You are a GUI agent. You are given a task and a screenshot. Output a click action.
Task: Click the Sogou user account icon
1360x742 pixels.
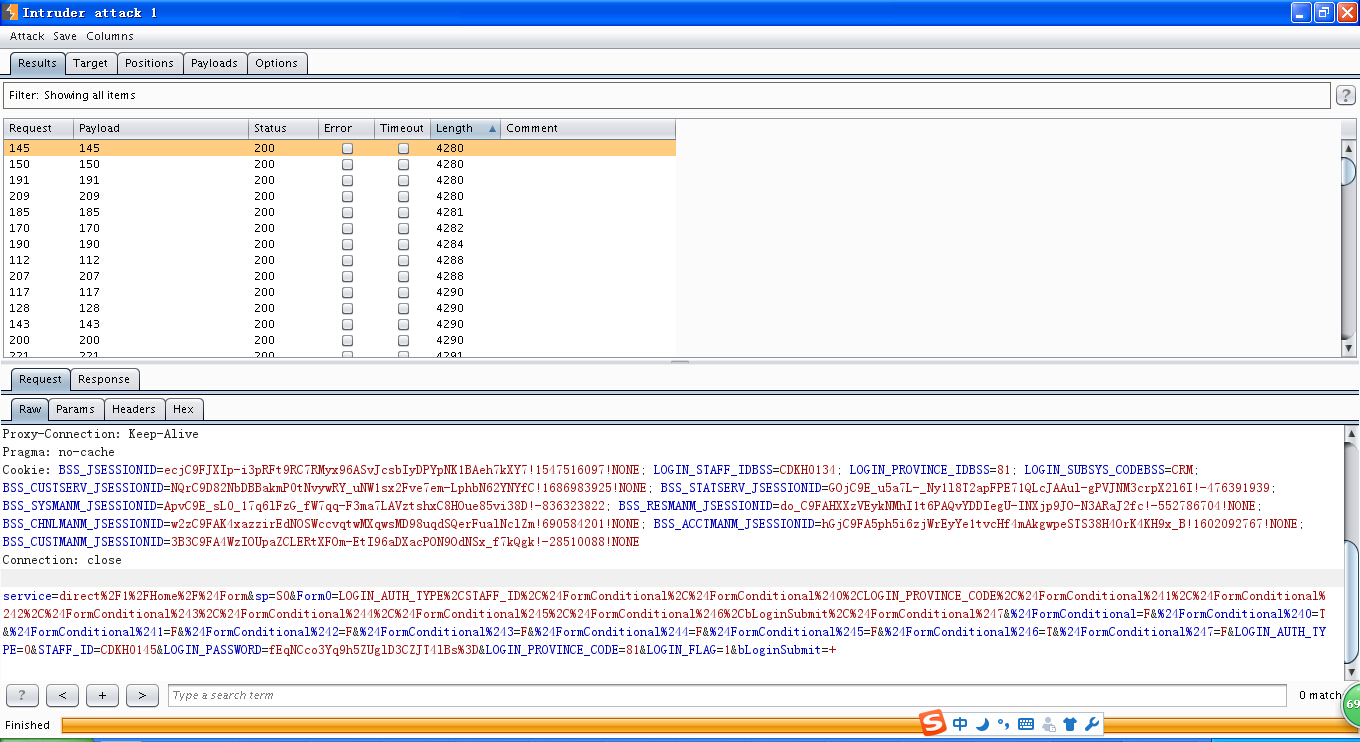pos(1048,724)
